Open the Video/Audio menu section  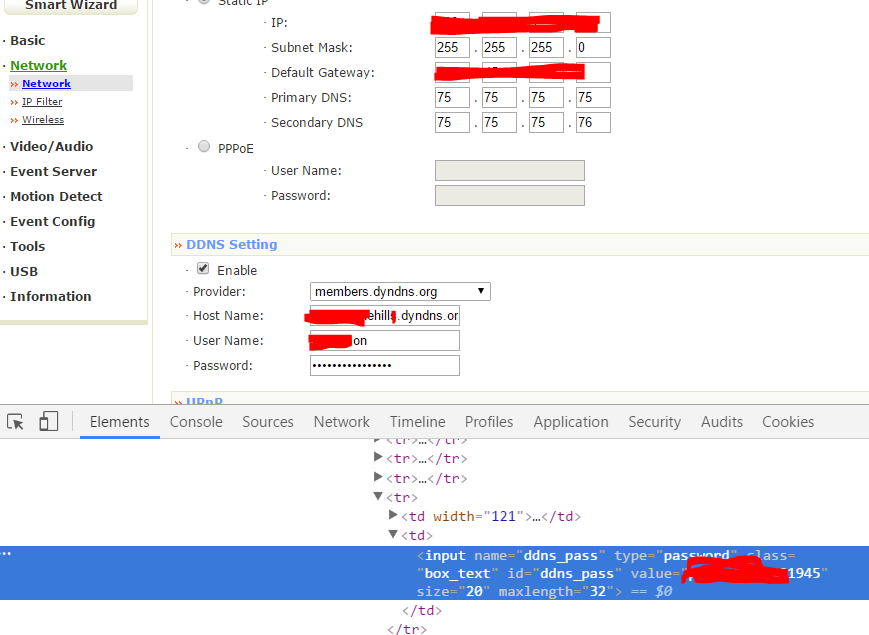click(51, 146)
